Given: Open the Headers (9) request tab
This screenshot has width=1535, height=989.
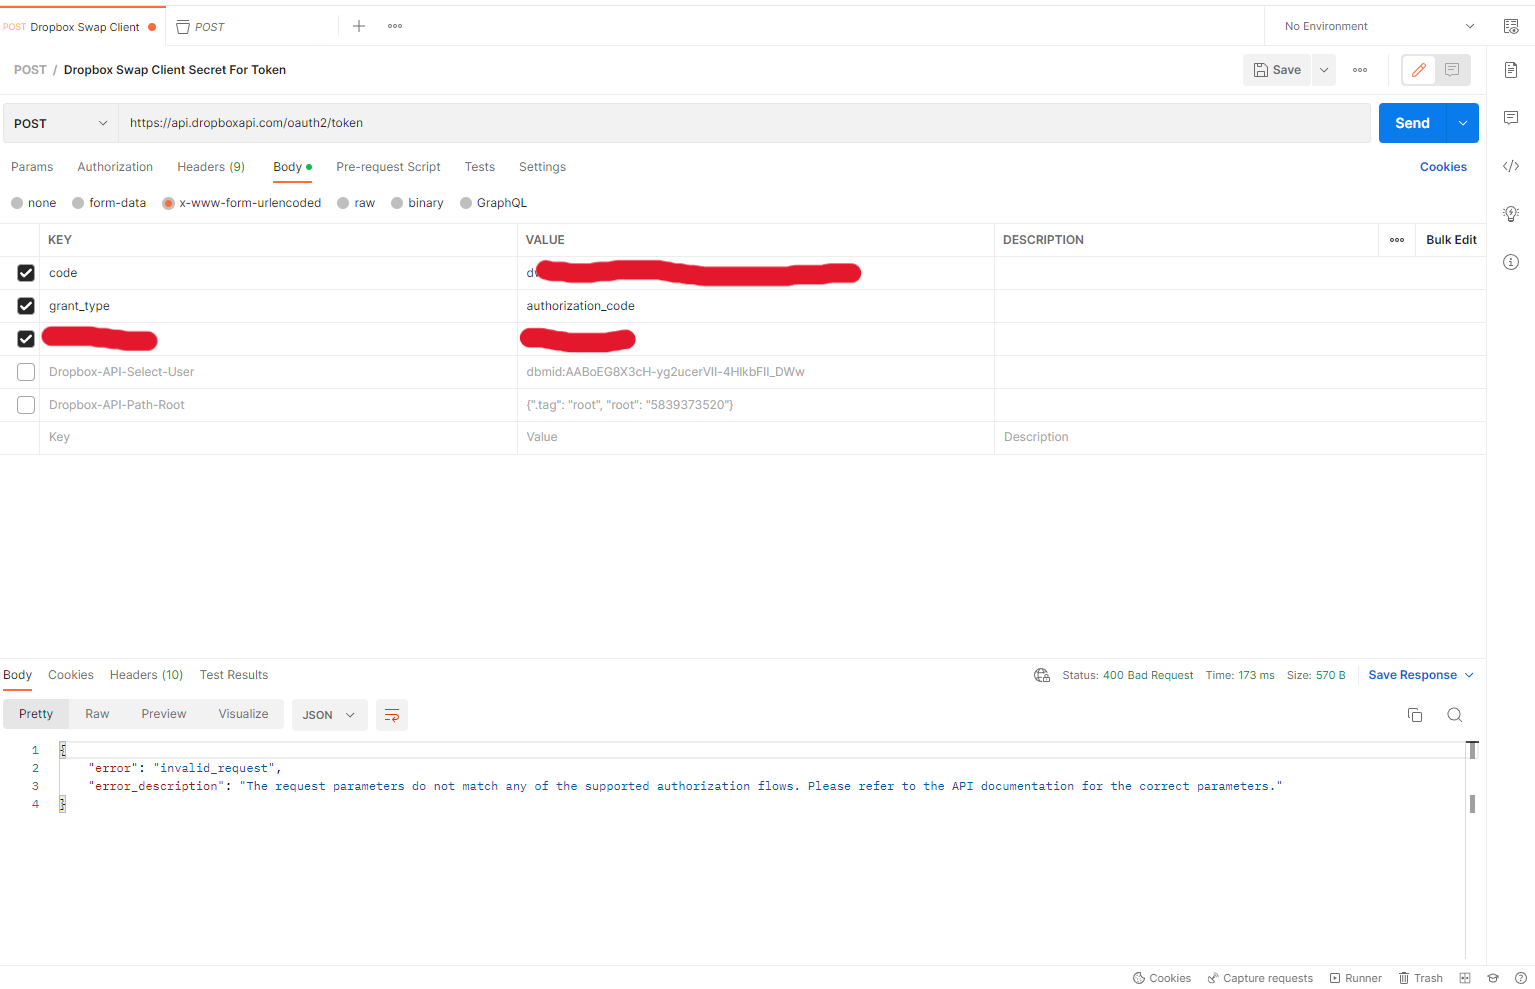Looking at the screenshot, I should 211,167.
